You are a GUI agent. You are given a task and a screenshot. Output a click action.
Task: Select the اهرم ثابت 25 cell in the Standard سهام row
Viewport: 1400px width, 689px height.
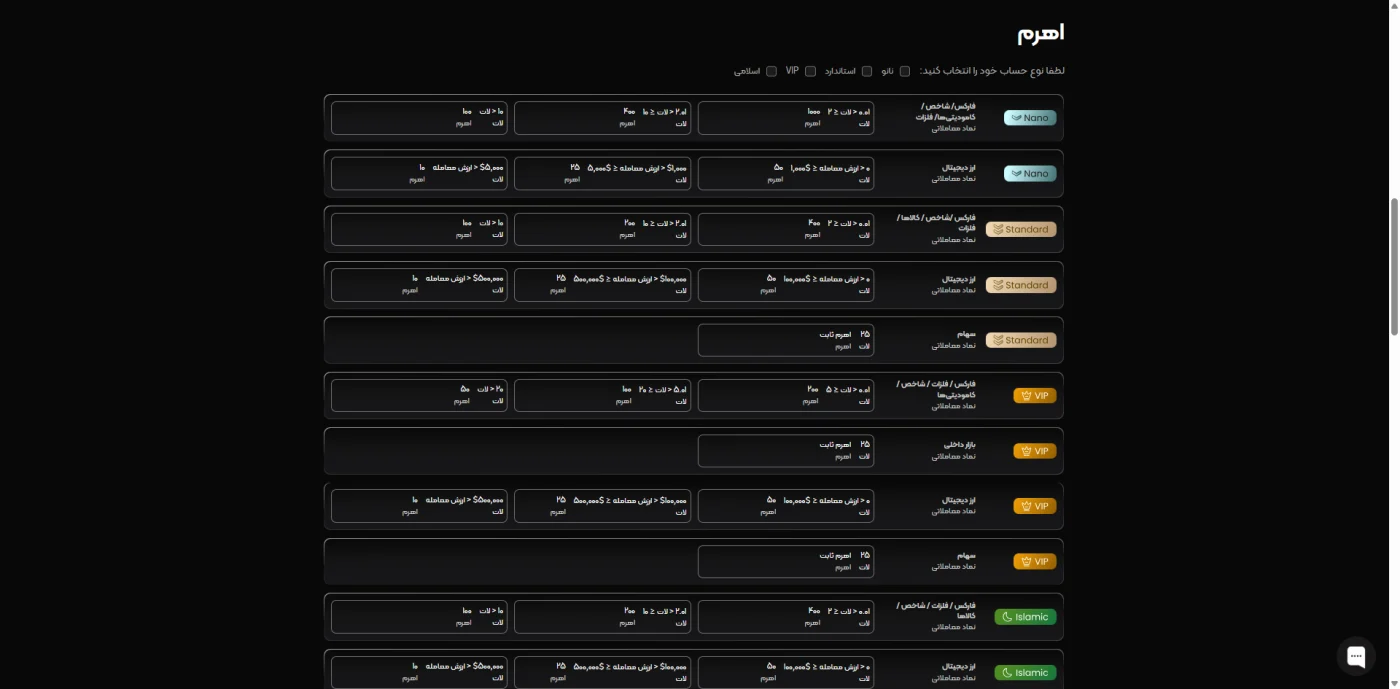click(786, 340)
